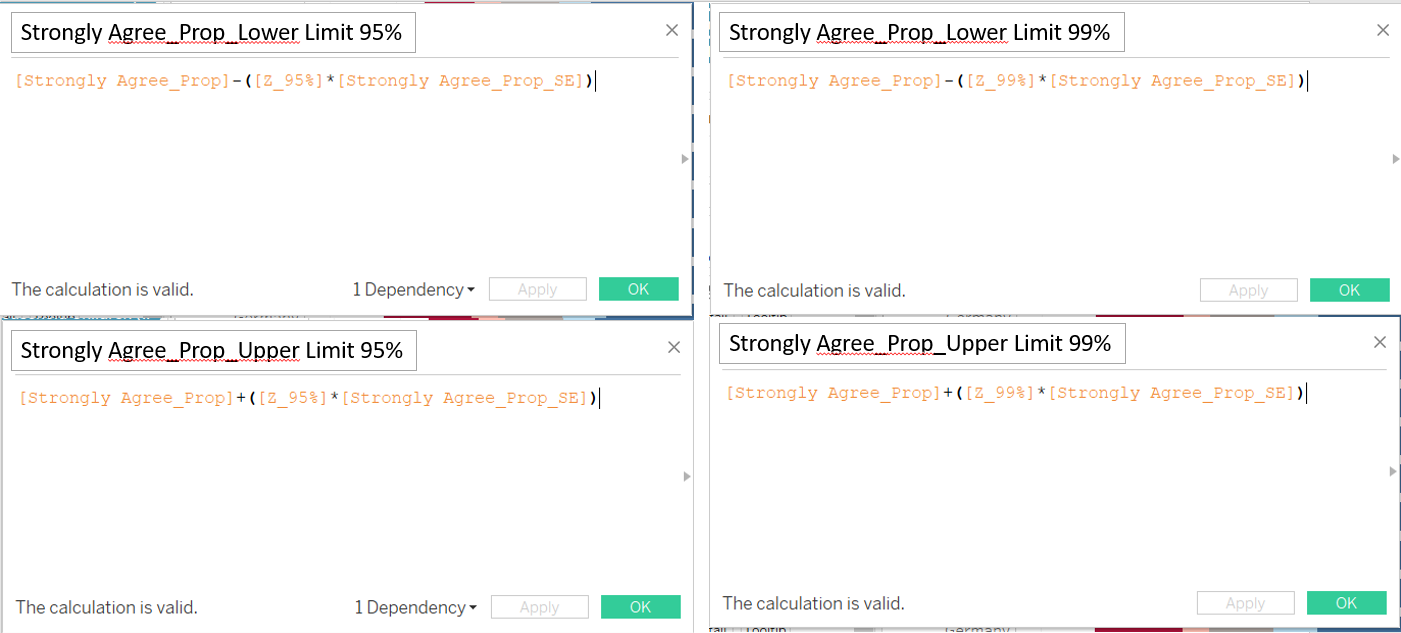
Task: Open the 1 Dependency dropdown for Upper Limit 95%
Action: (416, 607)
